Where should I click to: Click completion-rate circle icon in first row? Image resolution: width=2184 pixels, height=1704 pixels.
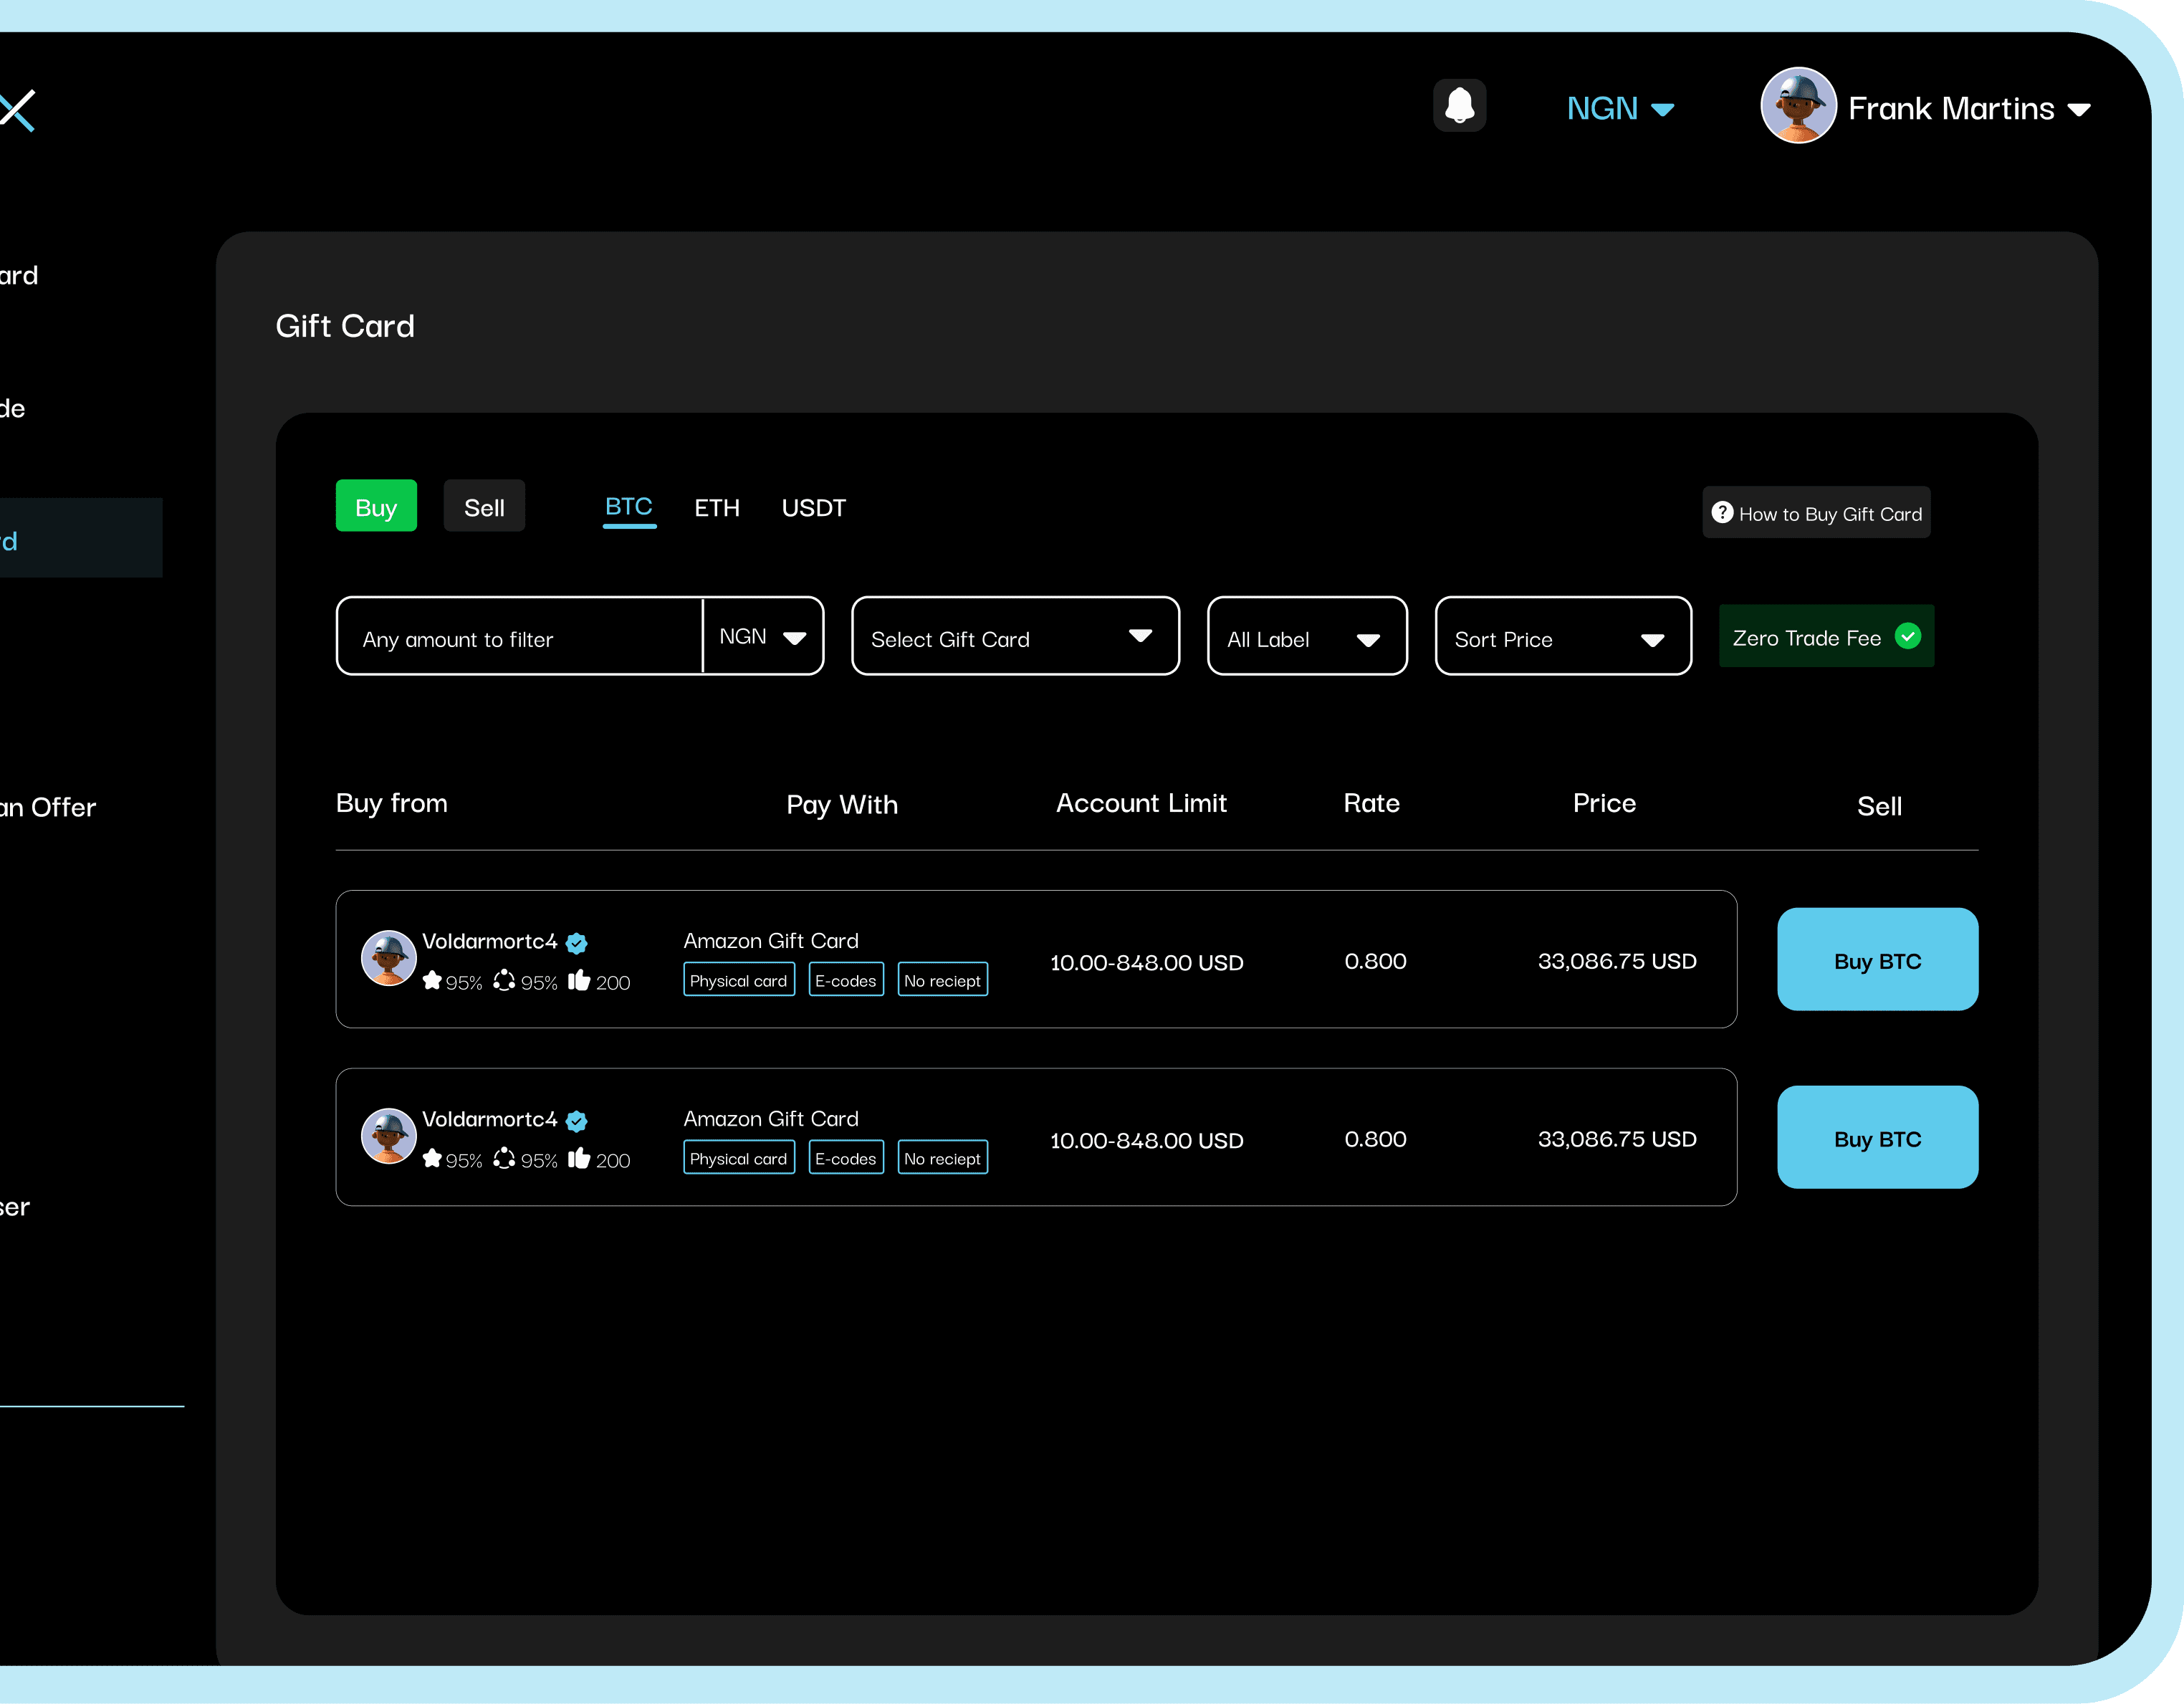point(504,980)
